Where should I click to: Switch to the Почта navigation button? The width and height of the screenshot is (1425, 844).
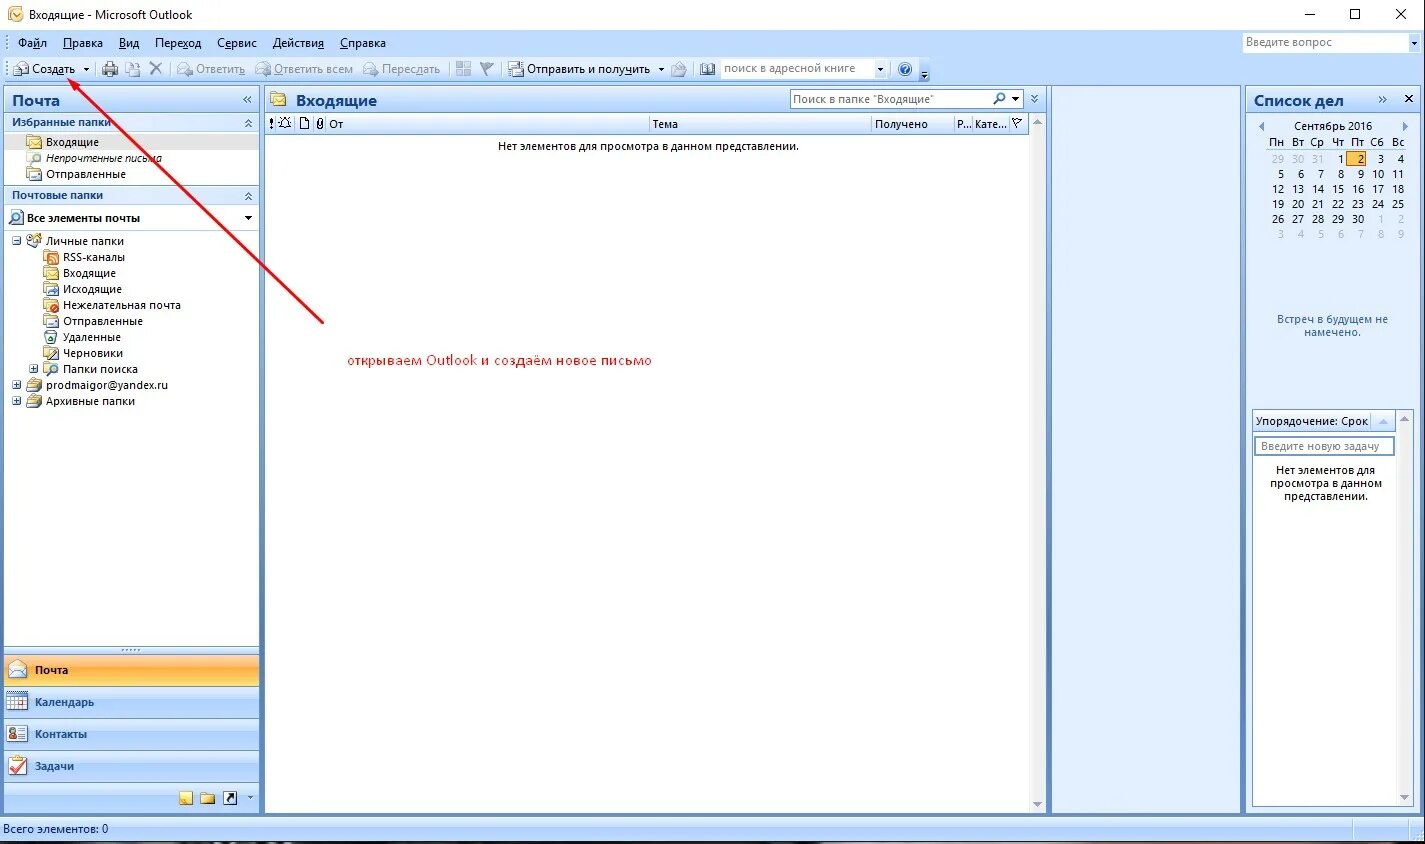132,670
